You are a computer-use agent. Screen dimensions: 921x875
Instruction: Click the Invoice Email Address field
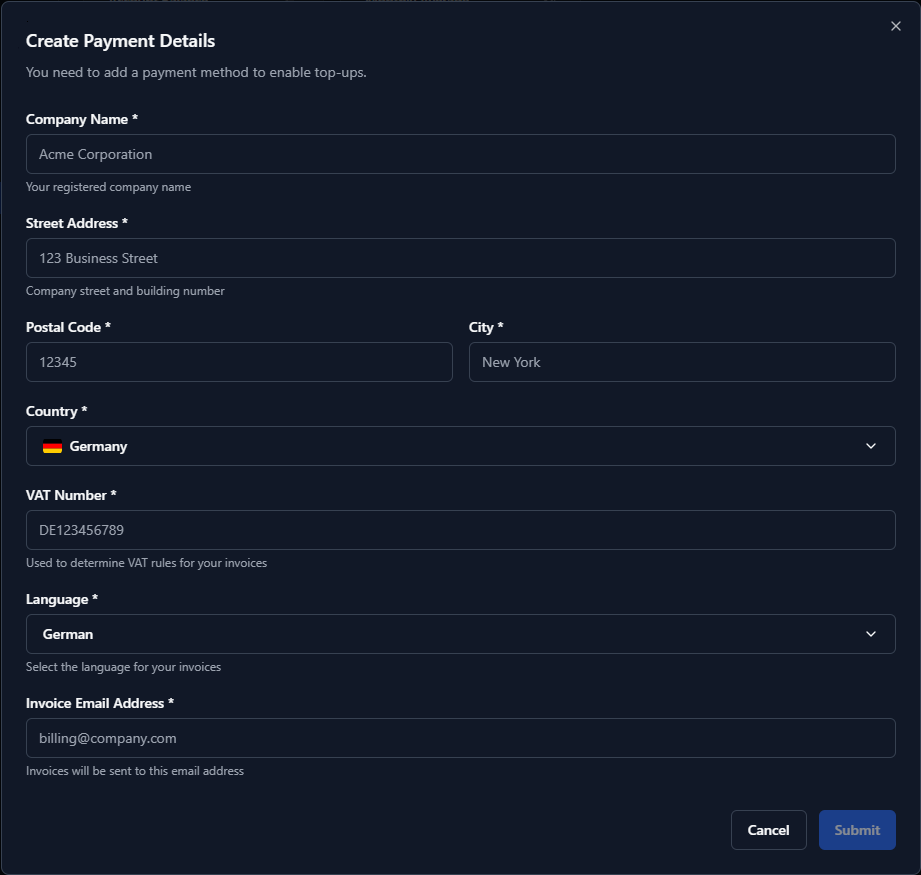coord(460,738)
